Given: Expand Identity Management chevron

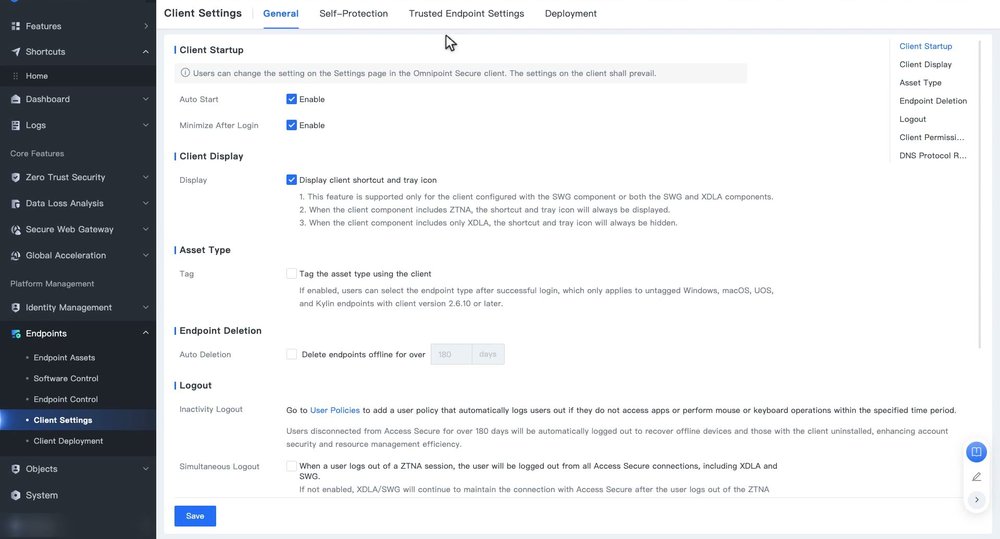Looking at the screenshot, I should coord(146,307).
